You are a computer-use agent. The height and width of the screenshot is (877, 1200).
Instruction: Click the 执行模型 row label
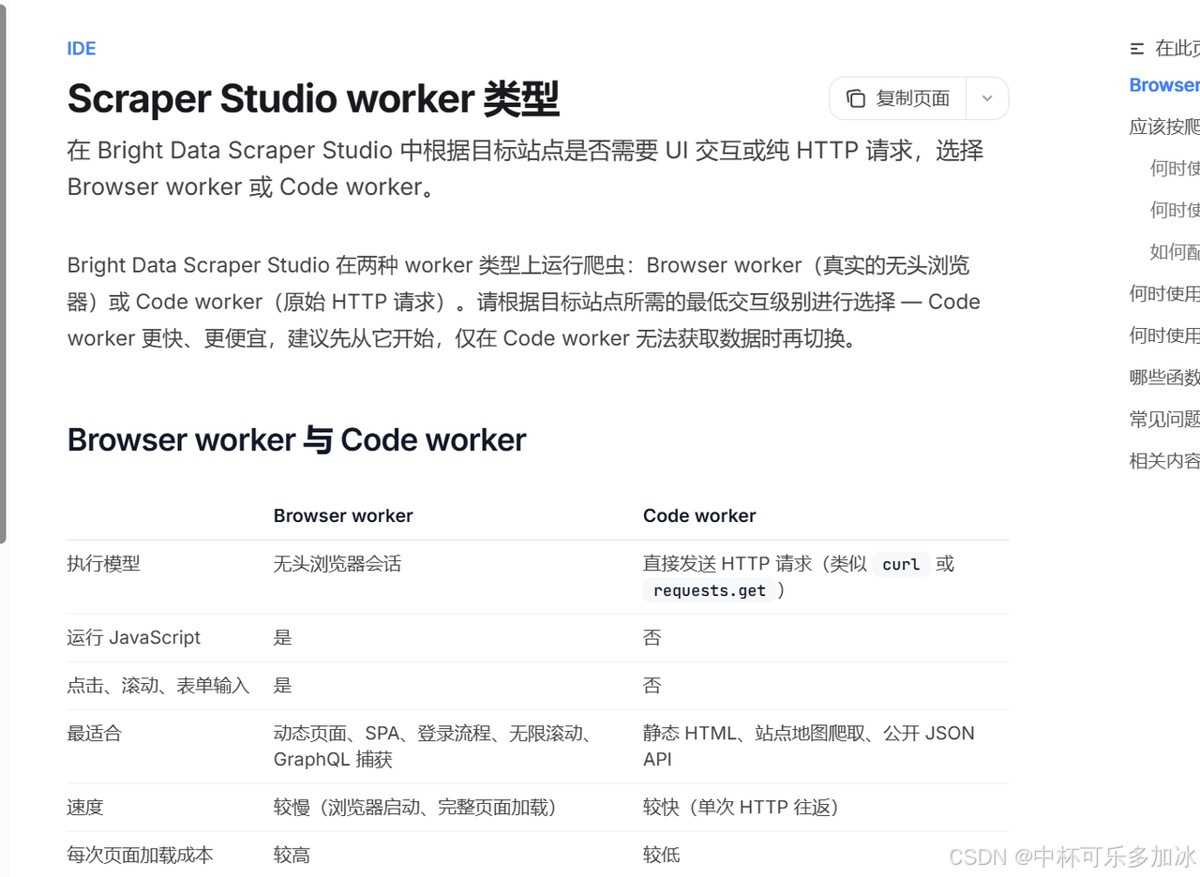point(104,564)
